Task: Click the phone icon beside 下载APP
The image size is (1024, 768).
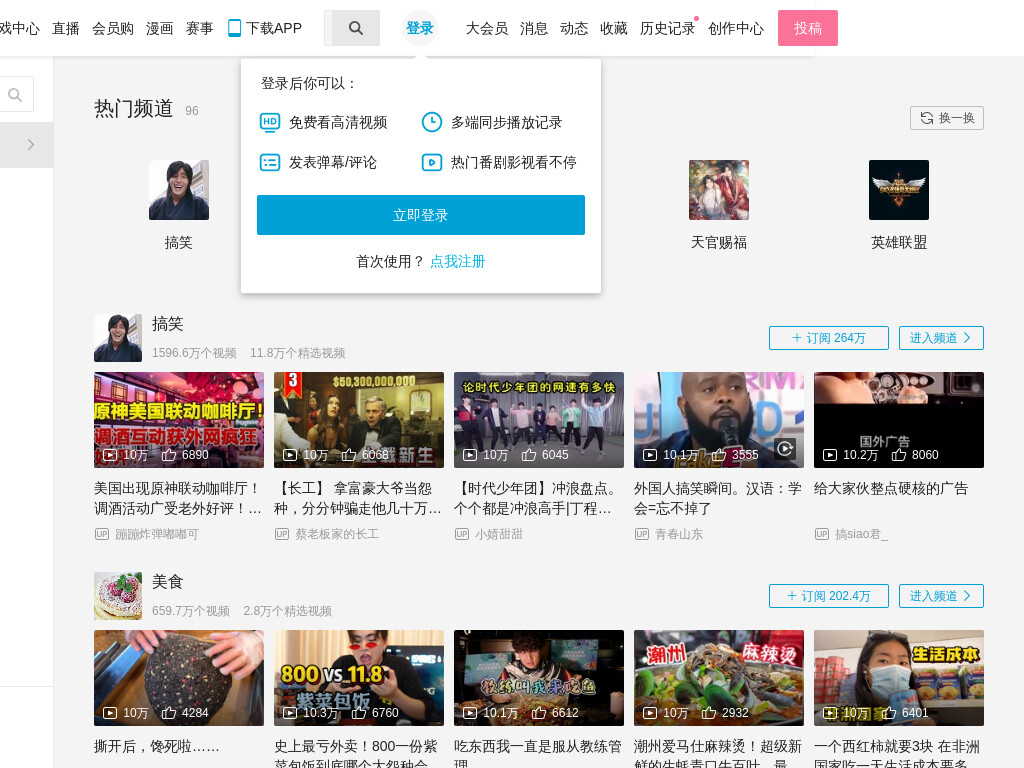Action: click(x=234, y=28)
